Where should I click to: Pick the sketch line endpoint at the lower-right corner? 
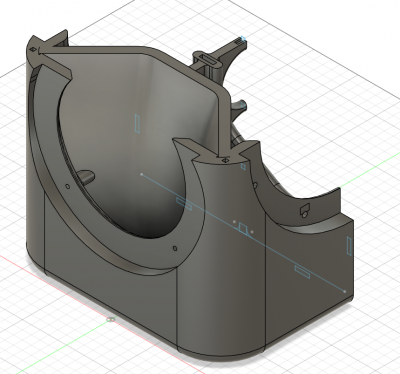(x=345, y=291)
